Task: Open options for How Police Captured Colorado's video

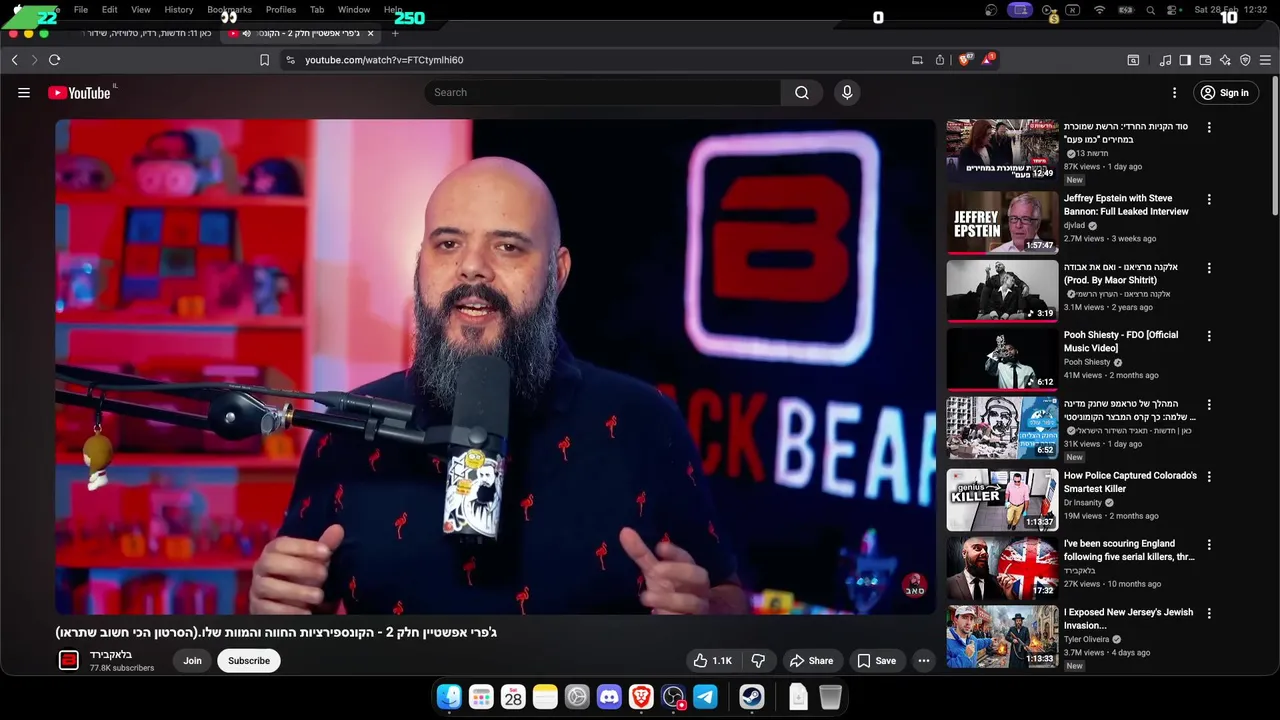Action: [1209, 477]
